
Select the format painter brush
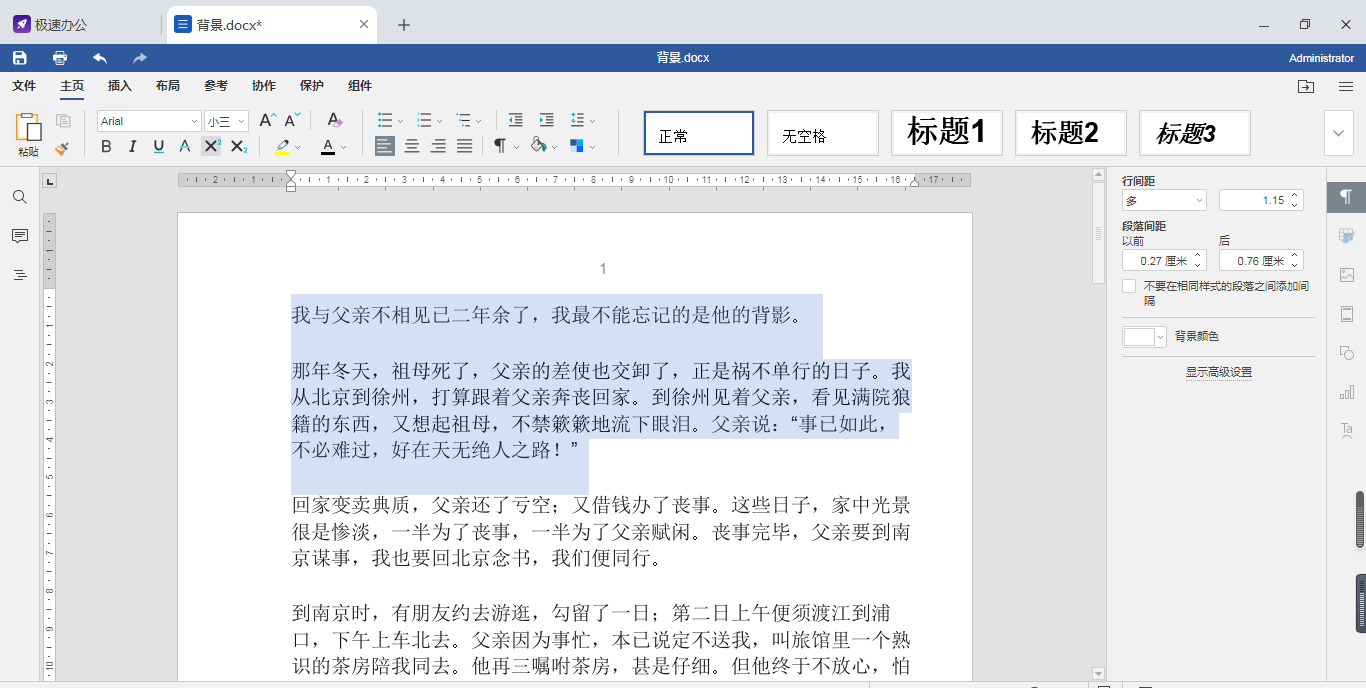click(63, 147)
